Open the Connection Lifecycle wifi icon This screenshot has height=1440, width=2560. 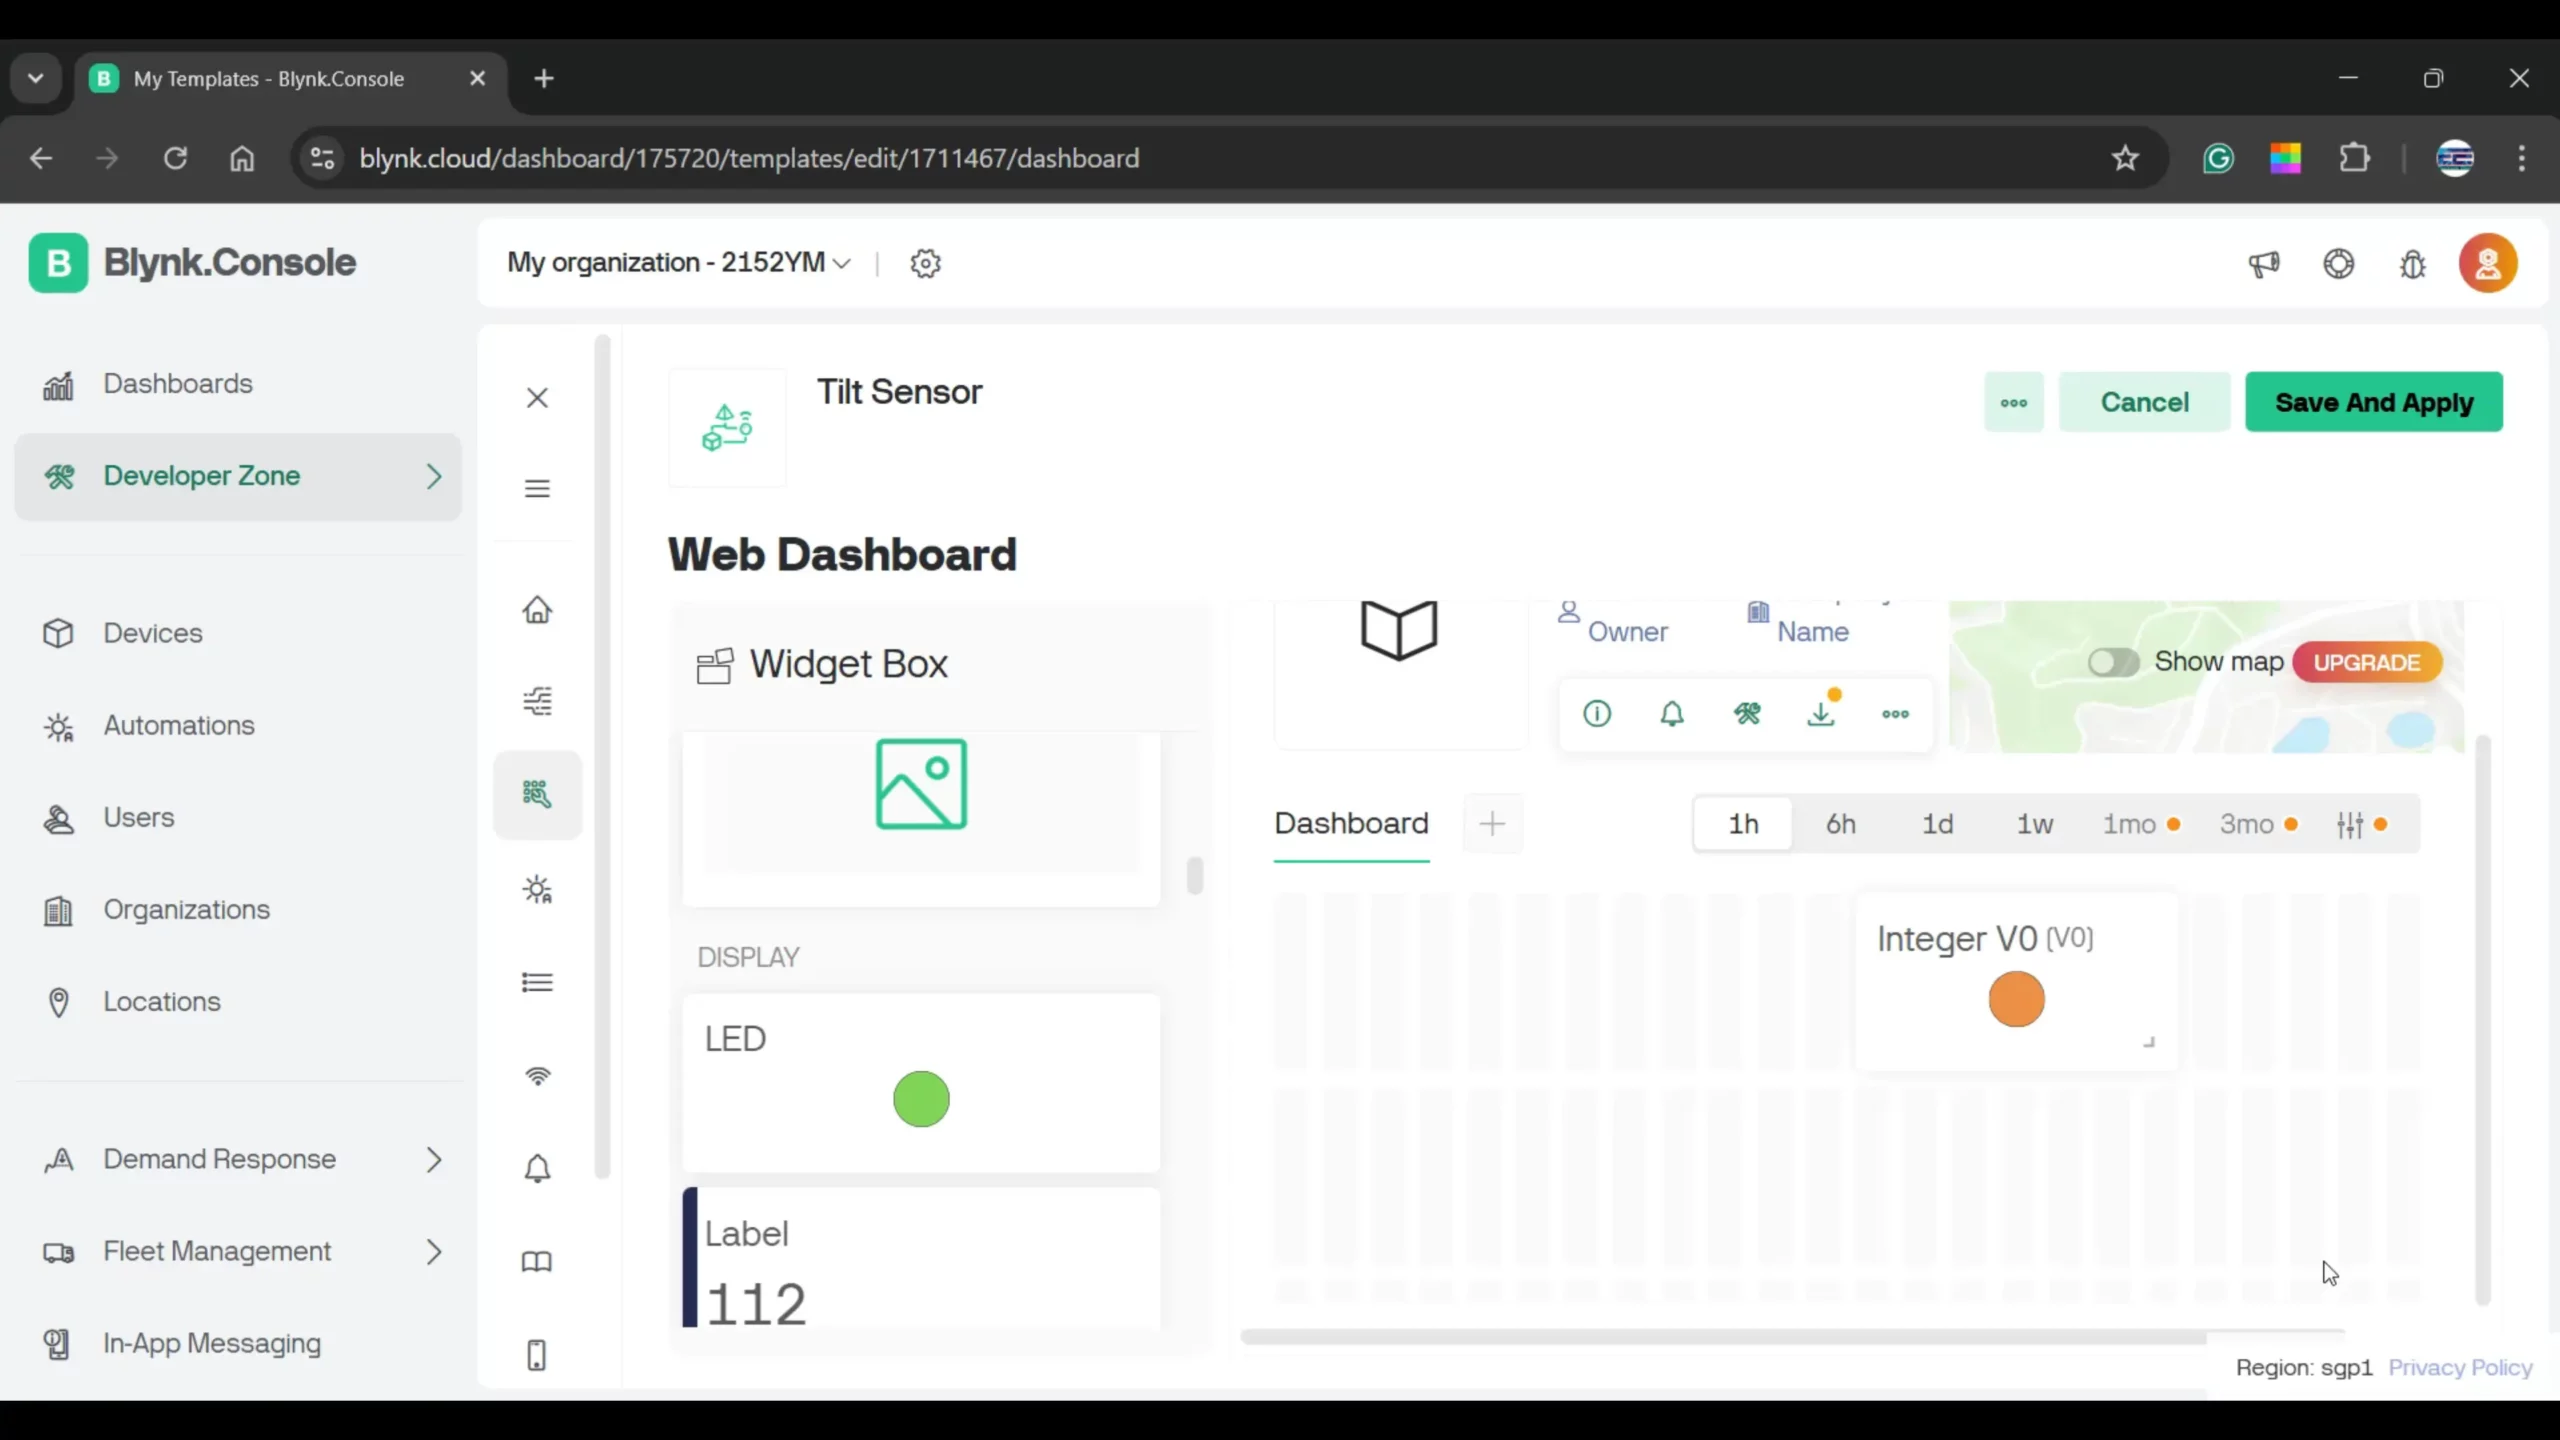(x=537, y=1076)
